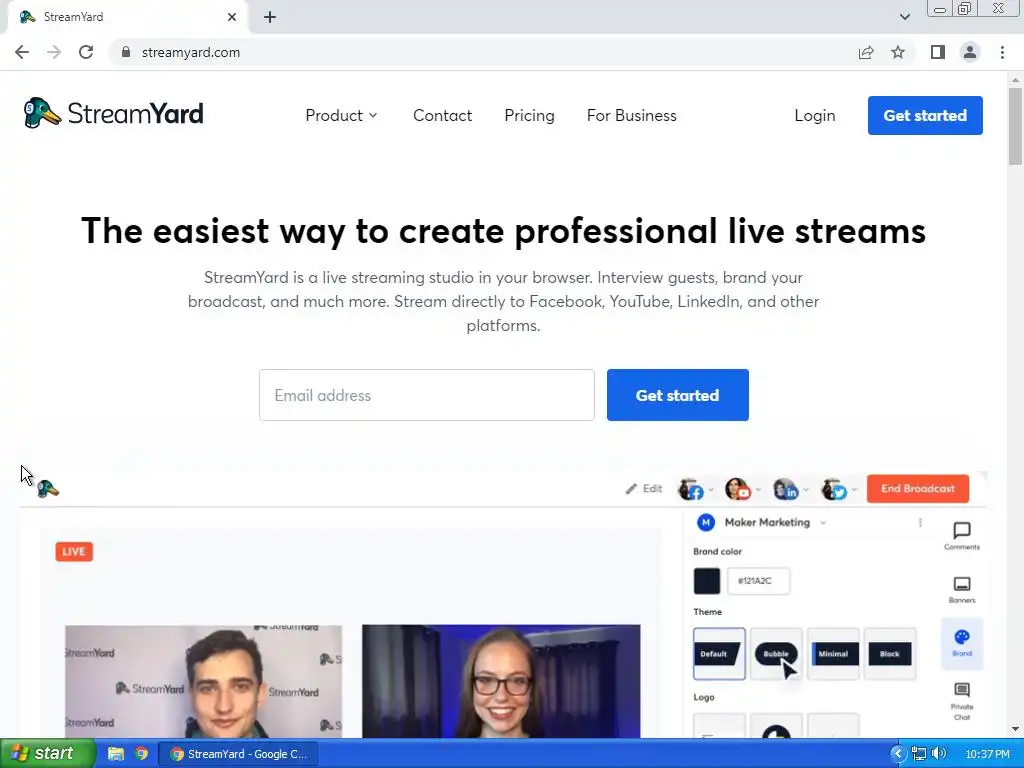This screenshot has width=1024, height=768.
Task: Bookmark this page with star icon
Action: [x=898, y=52]
